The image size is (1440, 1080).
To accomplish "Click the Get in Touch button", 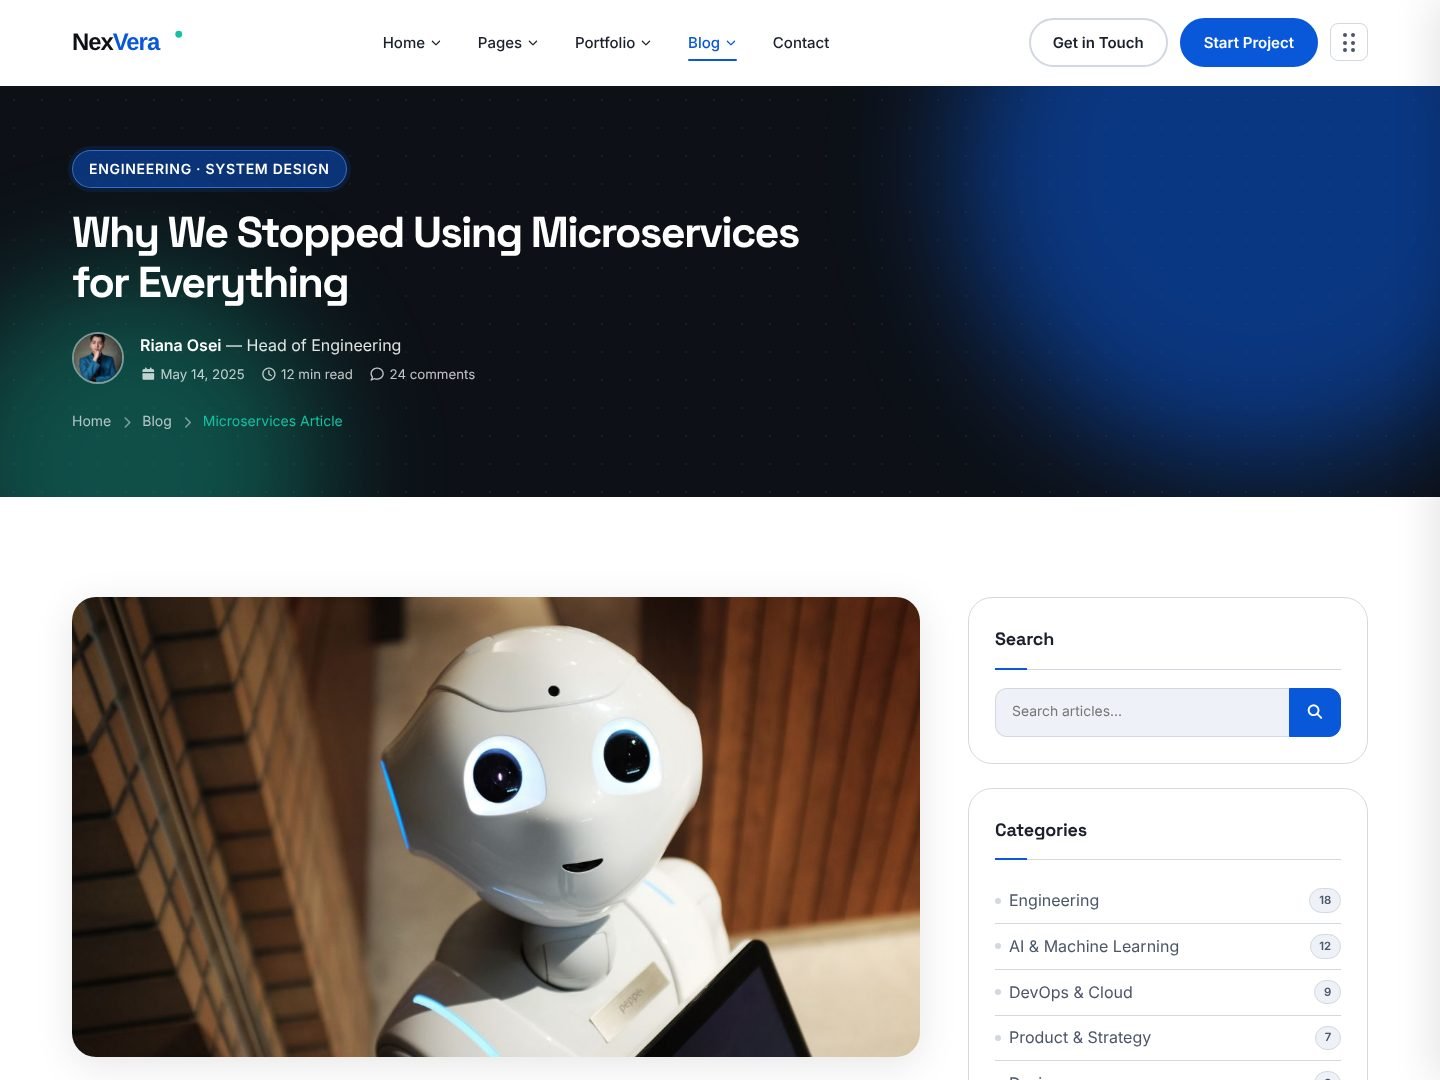I will (x=1098, y=42).
